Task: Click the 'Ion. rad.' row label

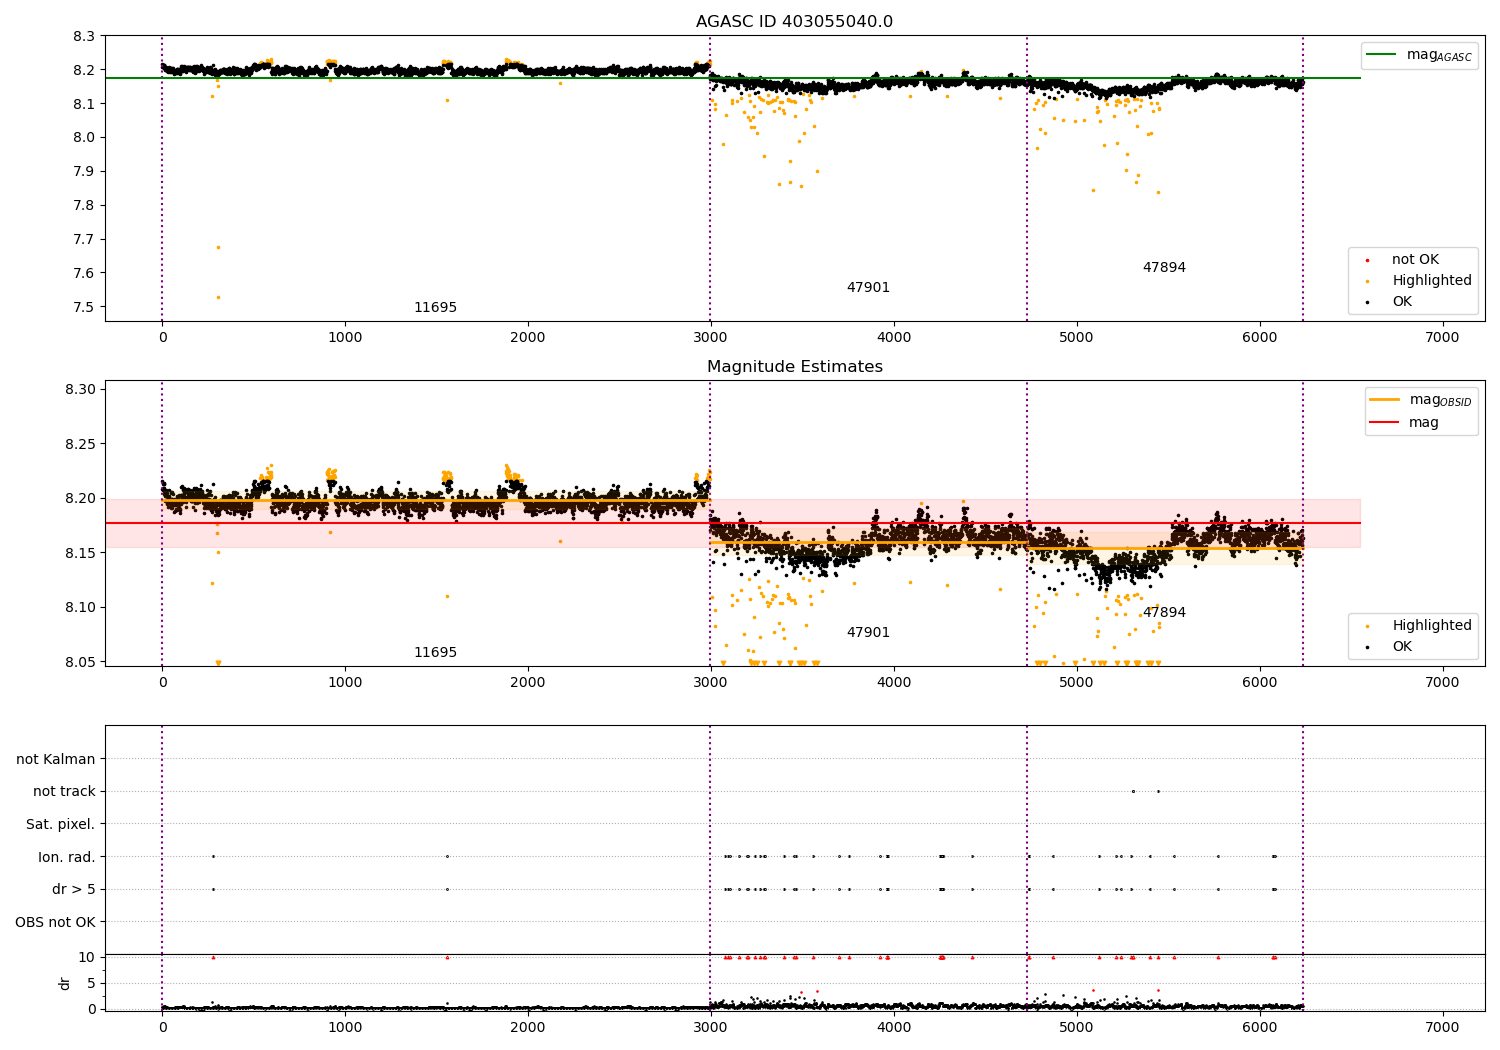Action: coord(67,858)
